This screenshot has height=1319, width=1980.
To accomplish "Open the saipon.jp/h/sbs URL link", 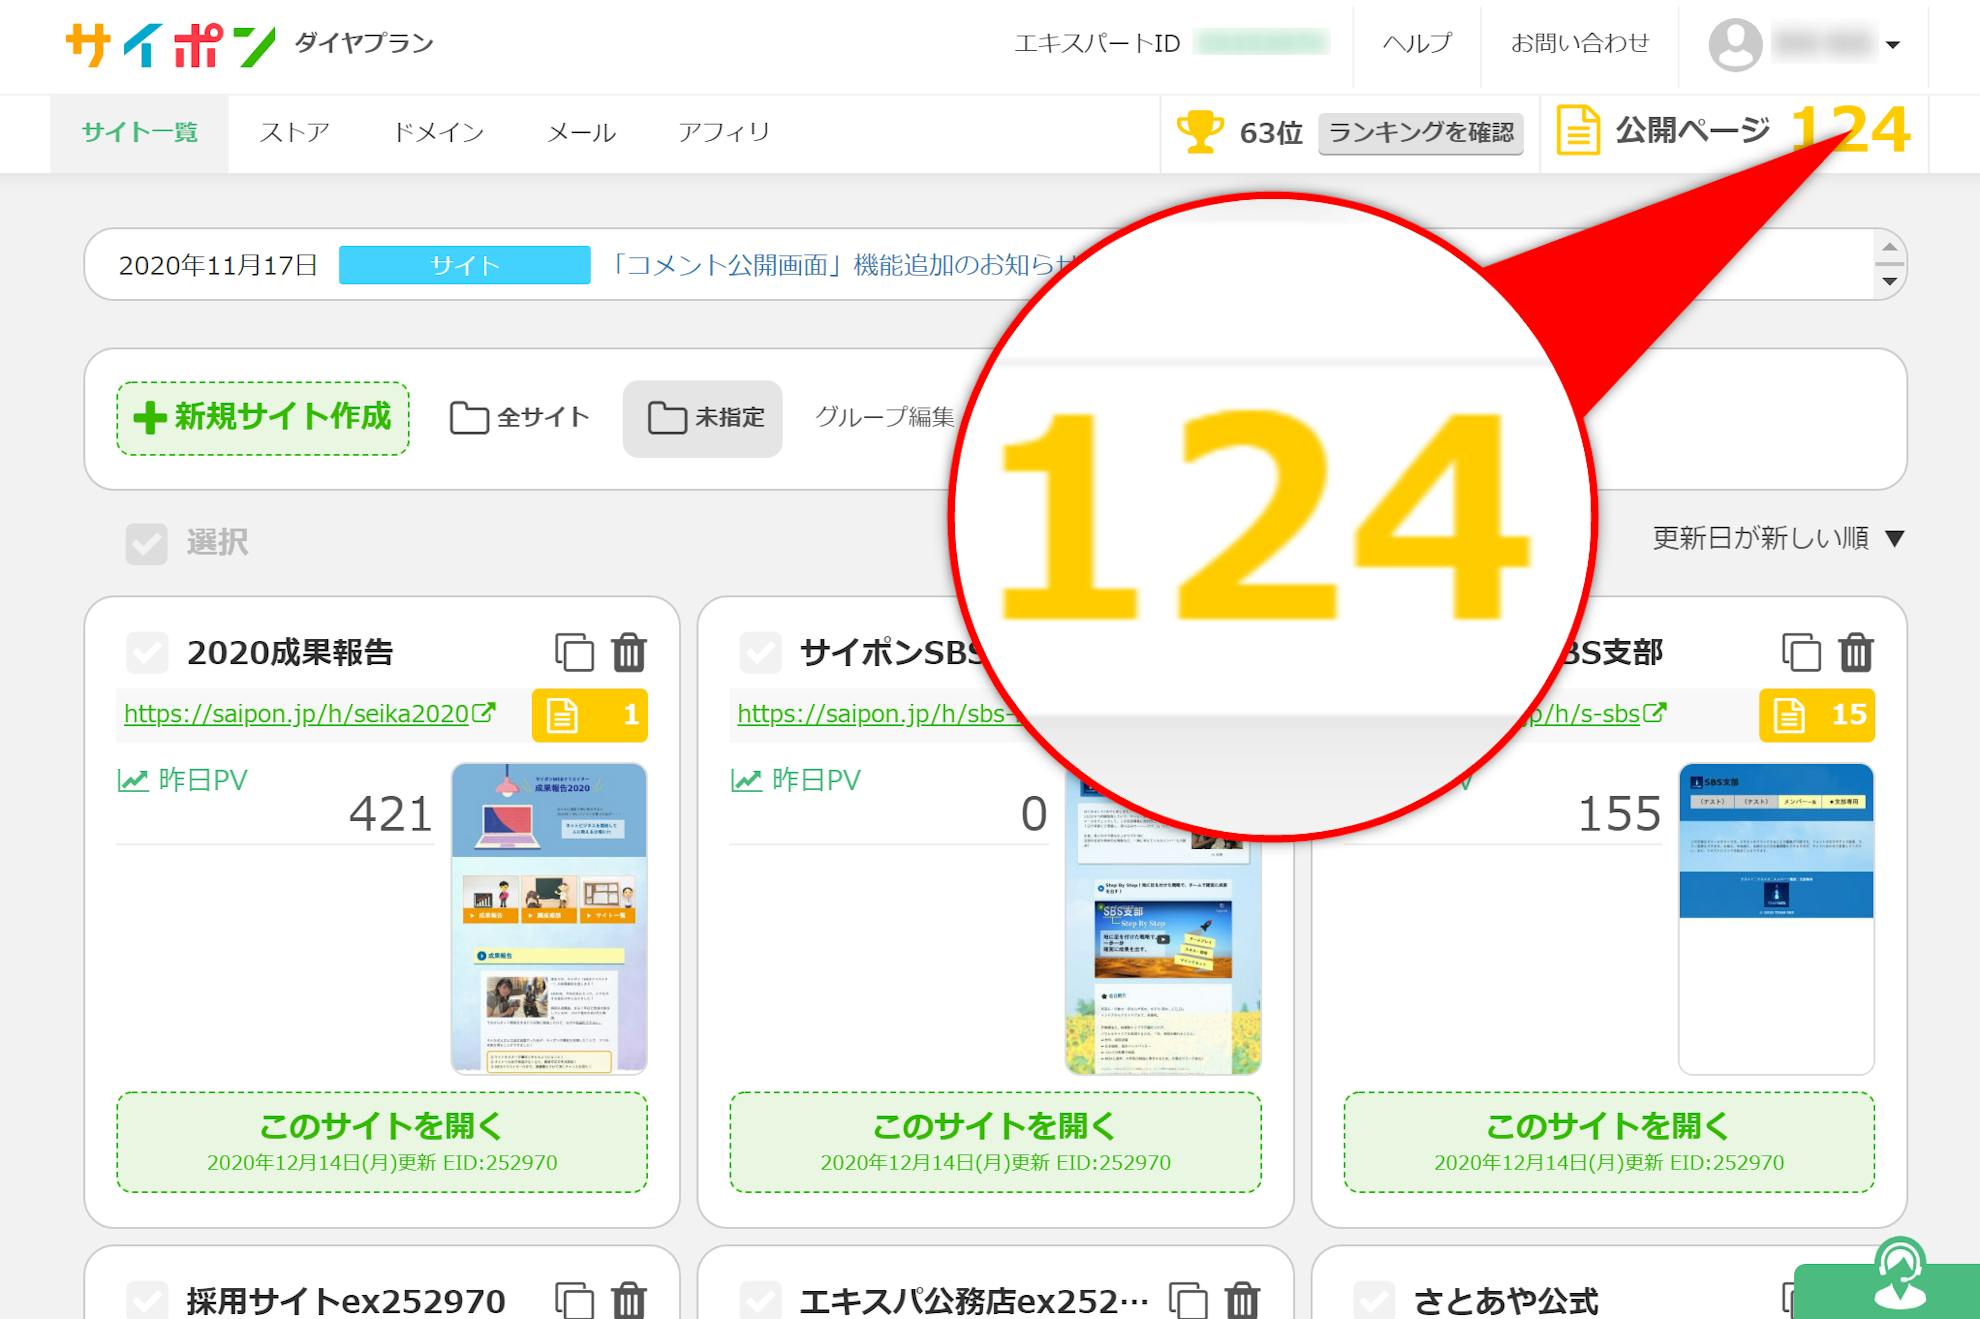I will 875,714.
